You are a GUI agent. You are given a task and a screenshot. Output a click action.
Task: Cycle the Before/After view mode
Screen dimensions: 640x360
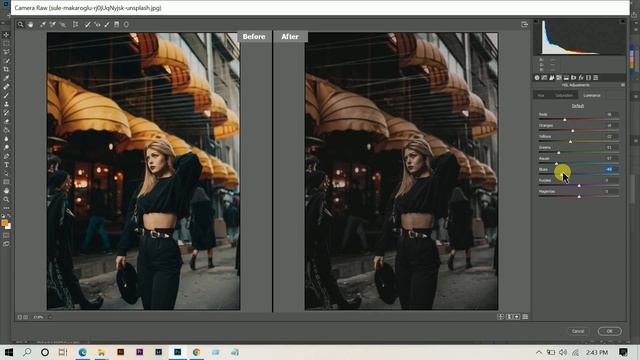coord(500,317)
